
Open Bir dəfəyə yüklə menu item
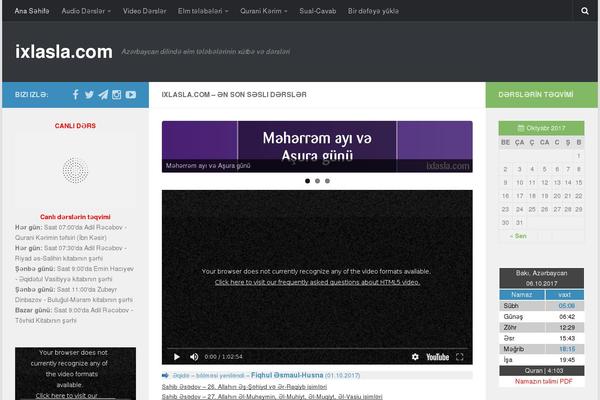coord(373,11)
